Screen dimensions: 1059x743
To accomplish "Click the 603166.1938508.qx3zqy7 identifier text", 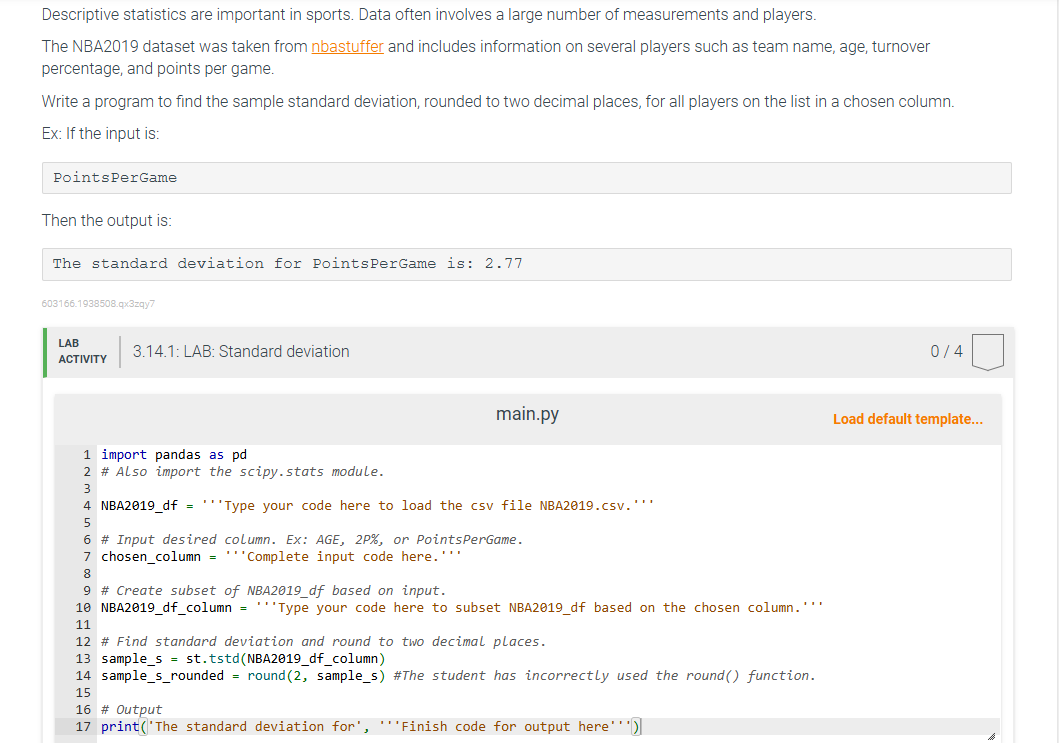I will (99, 303).
